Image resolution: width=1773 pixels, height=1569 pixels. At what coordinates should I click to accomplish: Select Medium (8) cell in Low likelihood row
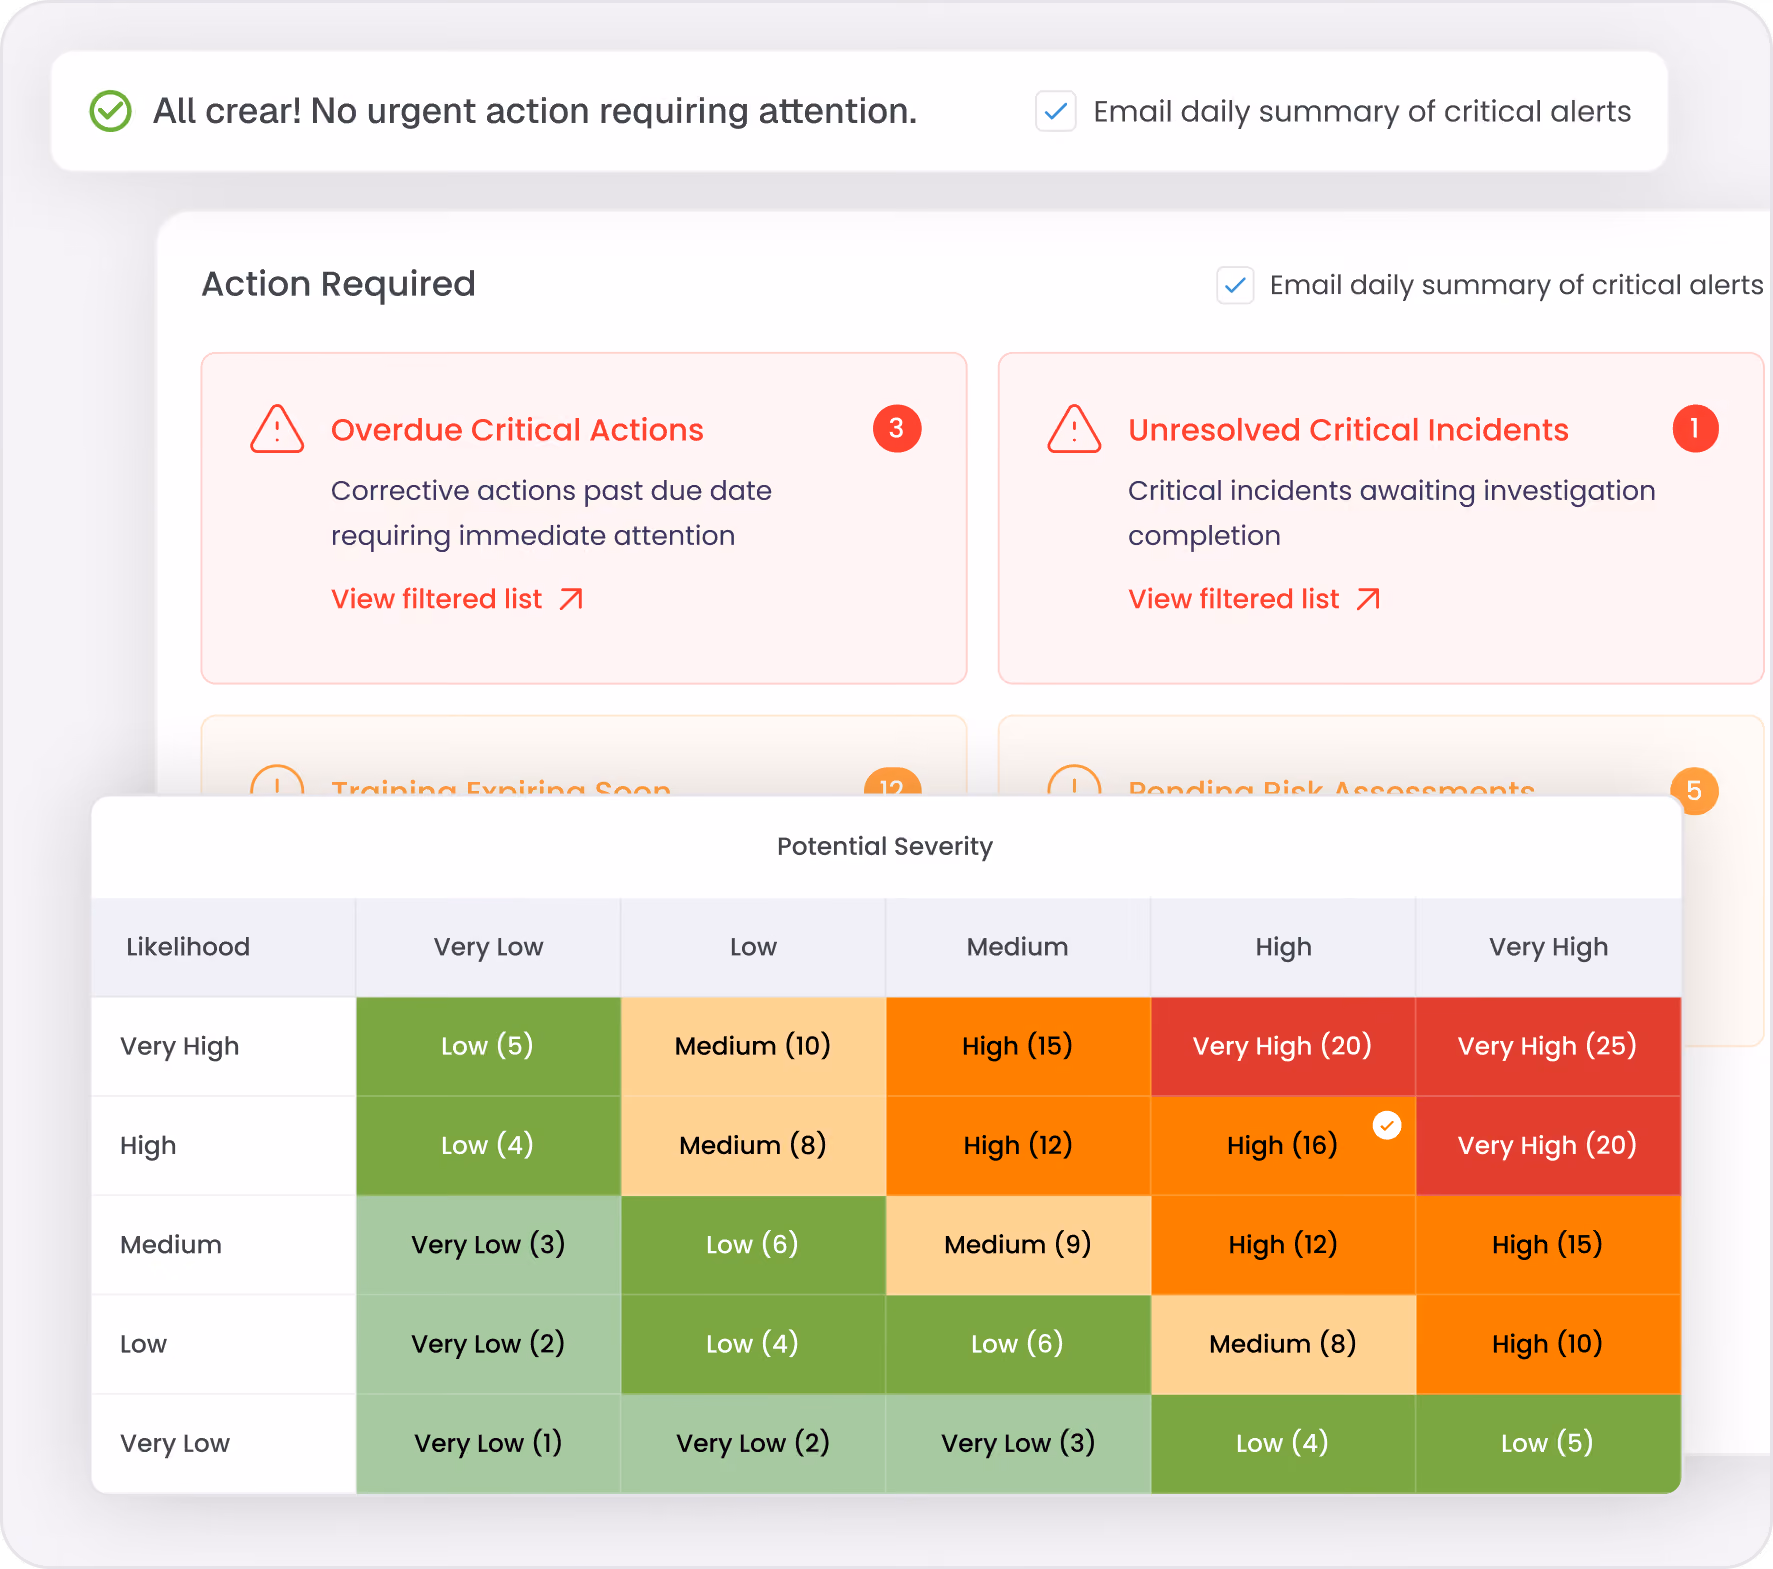1283,1344
